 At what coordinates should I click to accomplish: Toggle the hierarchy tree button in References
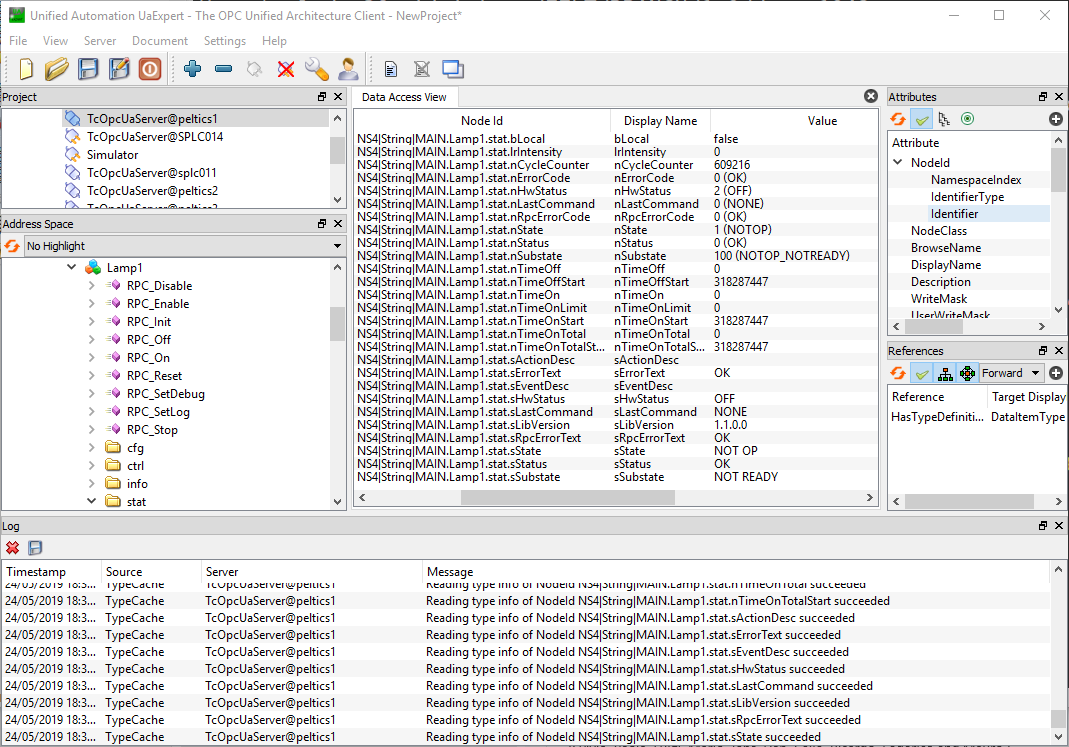tap(944, 373)
